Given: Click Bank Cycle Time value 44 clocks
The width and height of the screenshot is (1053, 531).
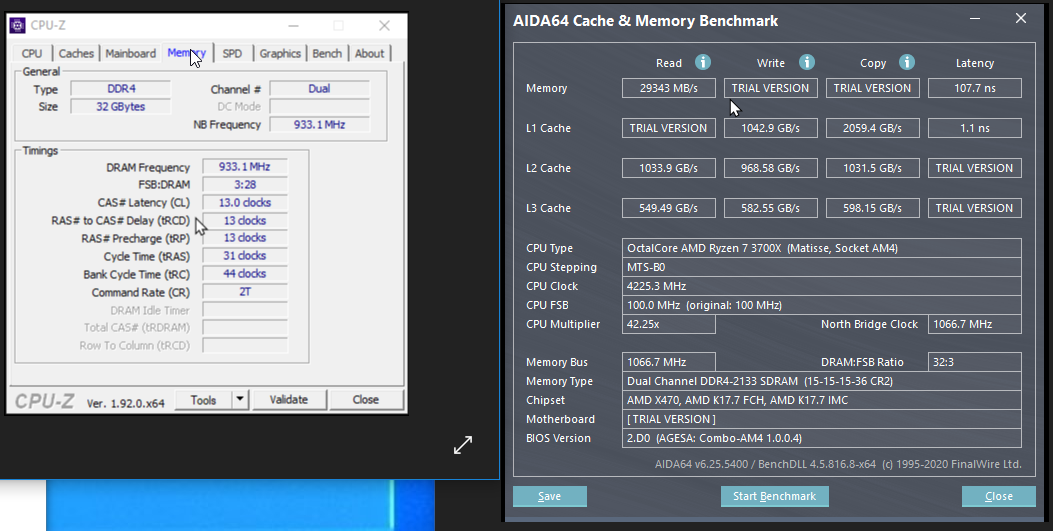Looking at the screenshot, I should pos(244,274).
